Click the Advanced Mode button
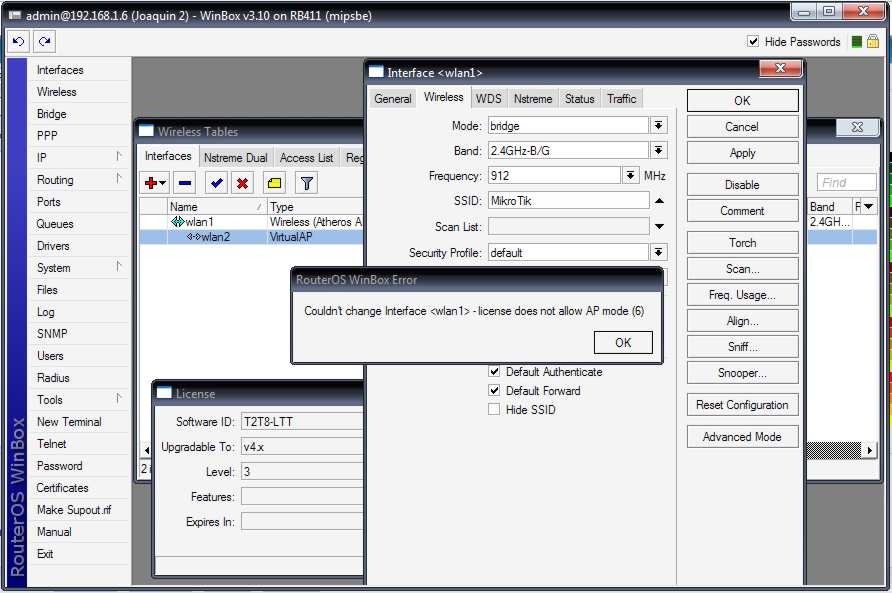The height and width of the screenshot is (593, 892). [x=742, y=436]
